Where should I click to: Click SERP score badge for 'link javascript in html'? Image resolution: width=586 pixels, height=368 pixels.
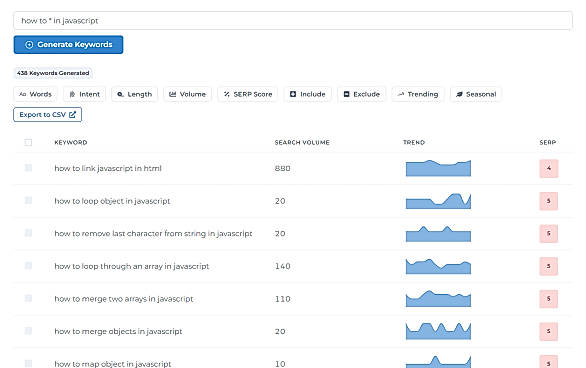tap(549, 168)
